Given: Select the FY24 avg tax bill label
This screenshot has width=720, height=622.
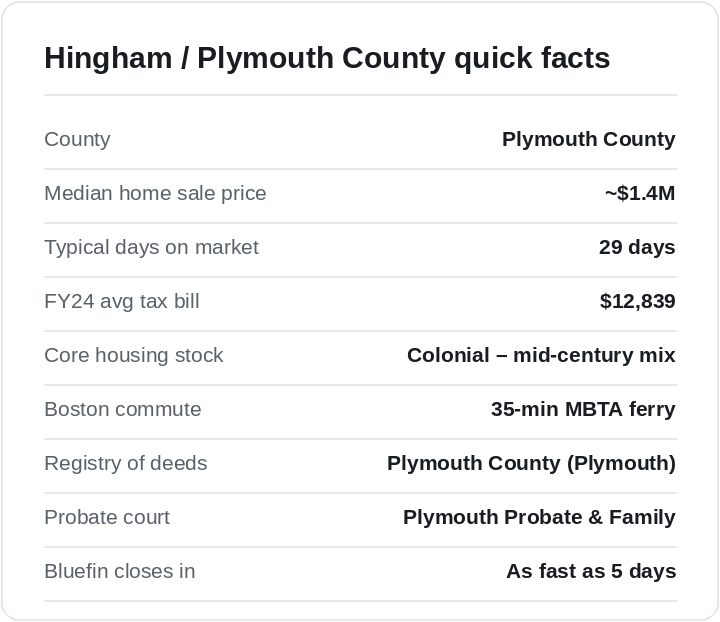Looking at the screenshot, I should pos(122,302).
